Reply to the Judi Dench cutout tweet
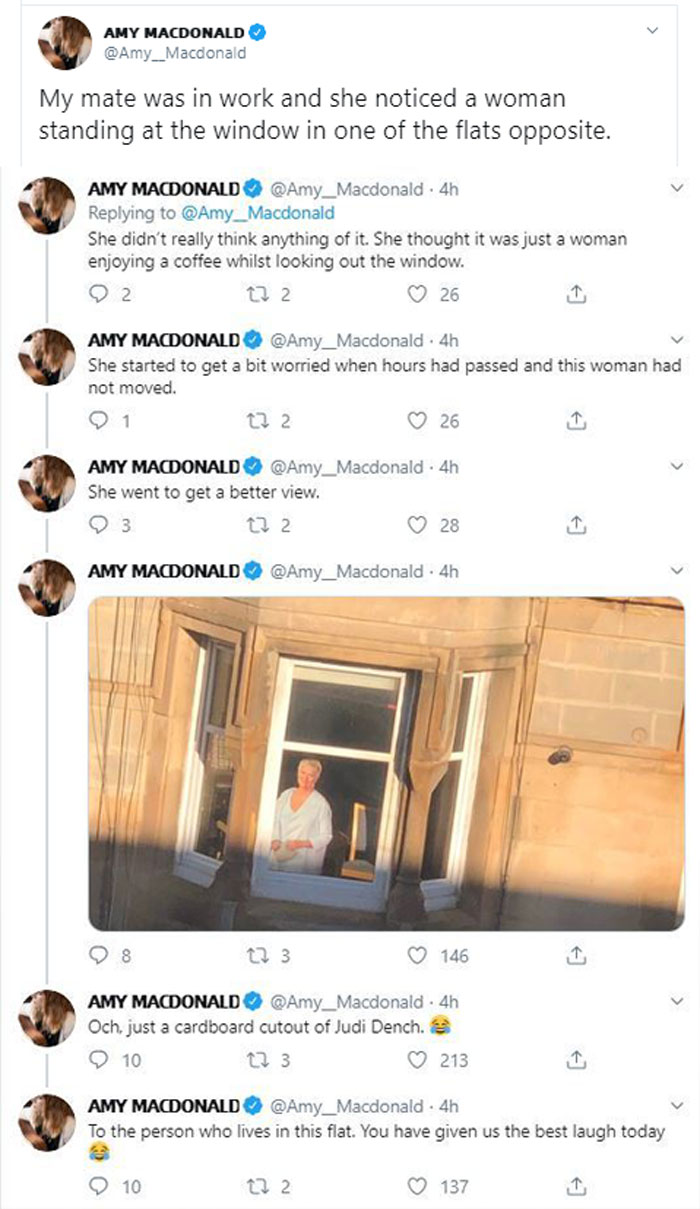 click(x=99, y=1060)
